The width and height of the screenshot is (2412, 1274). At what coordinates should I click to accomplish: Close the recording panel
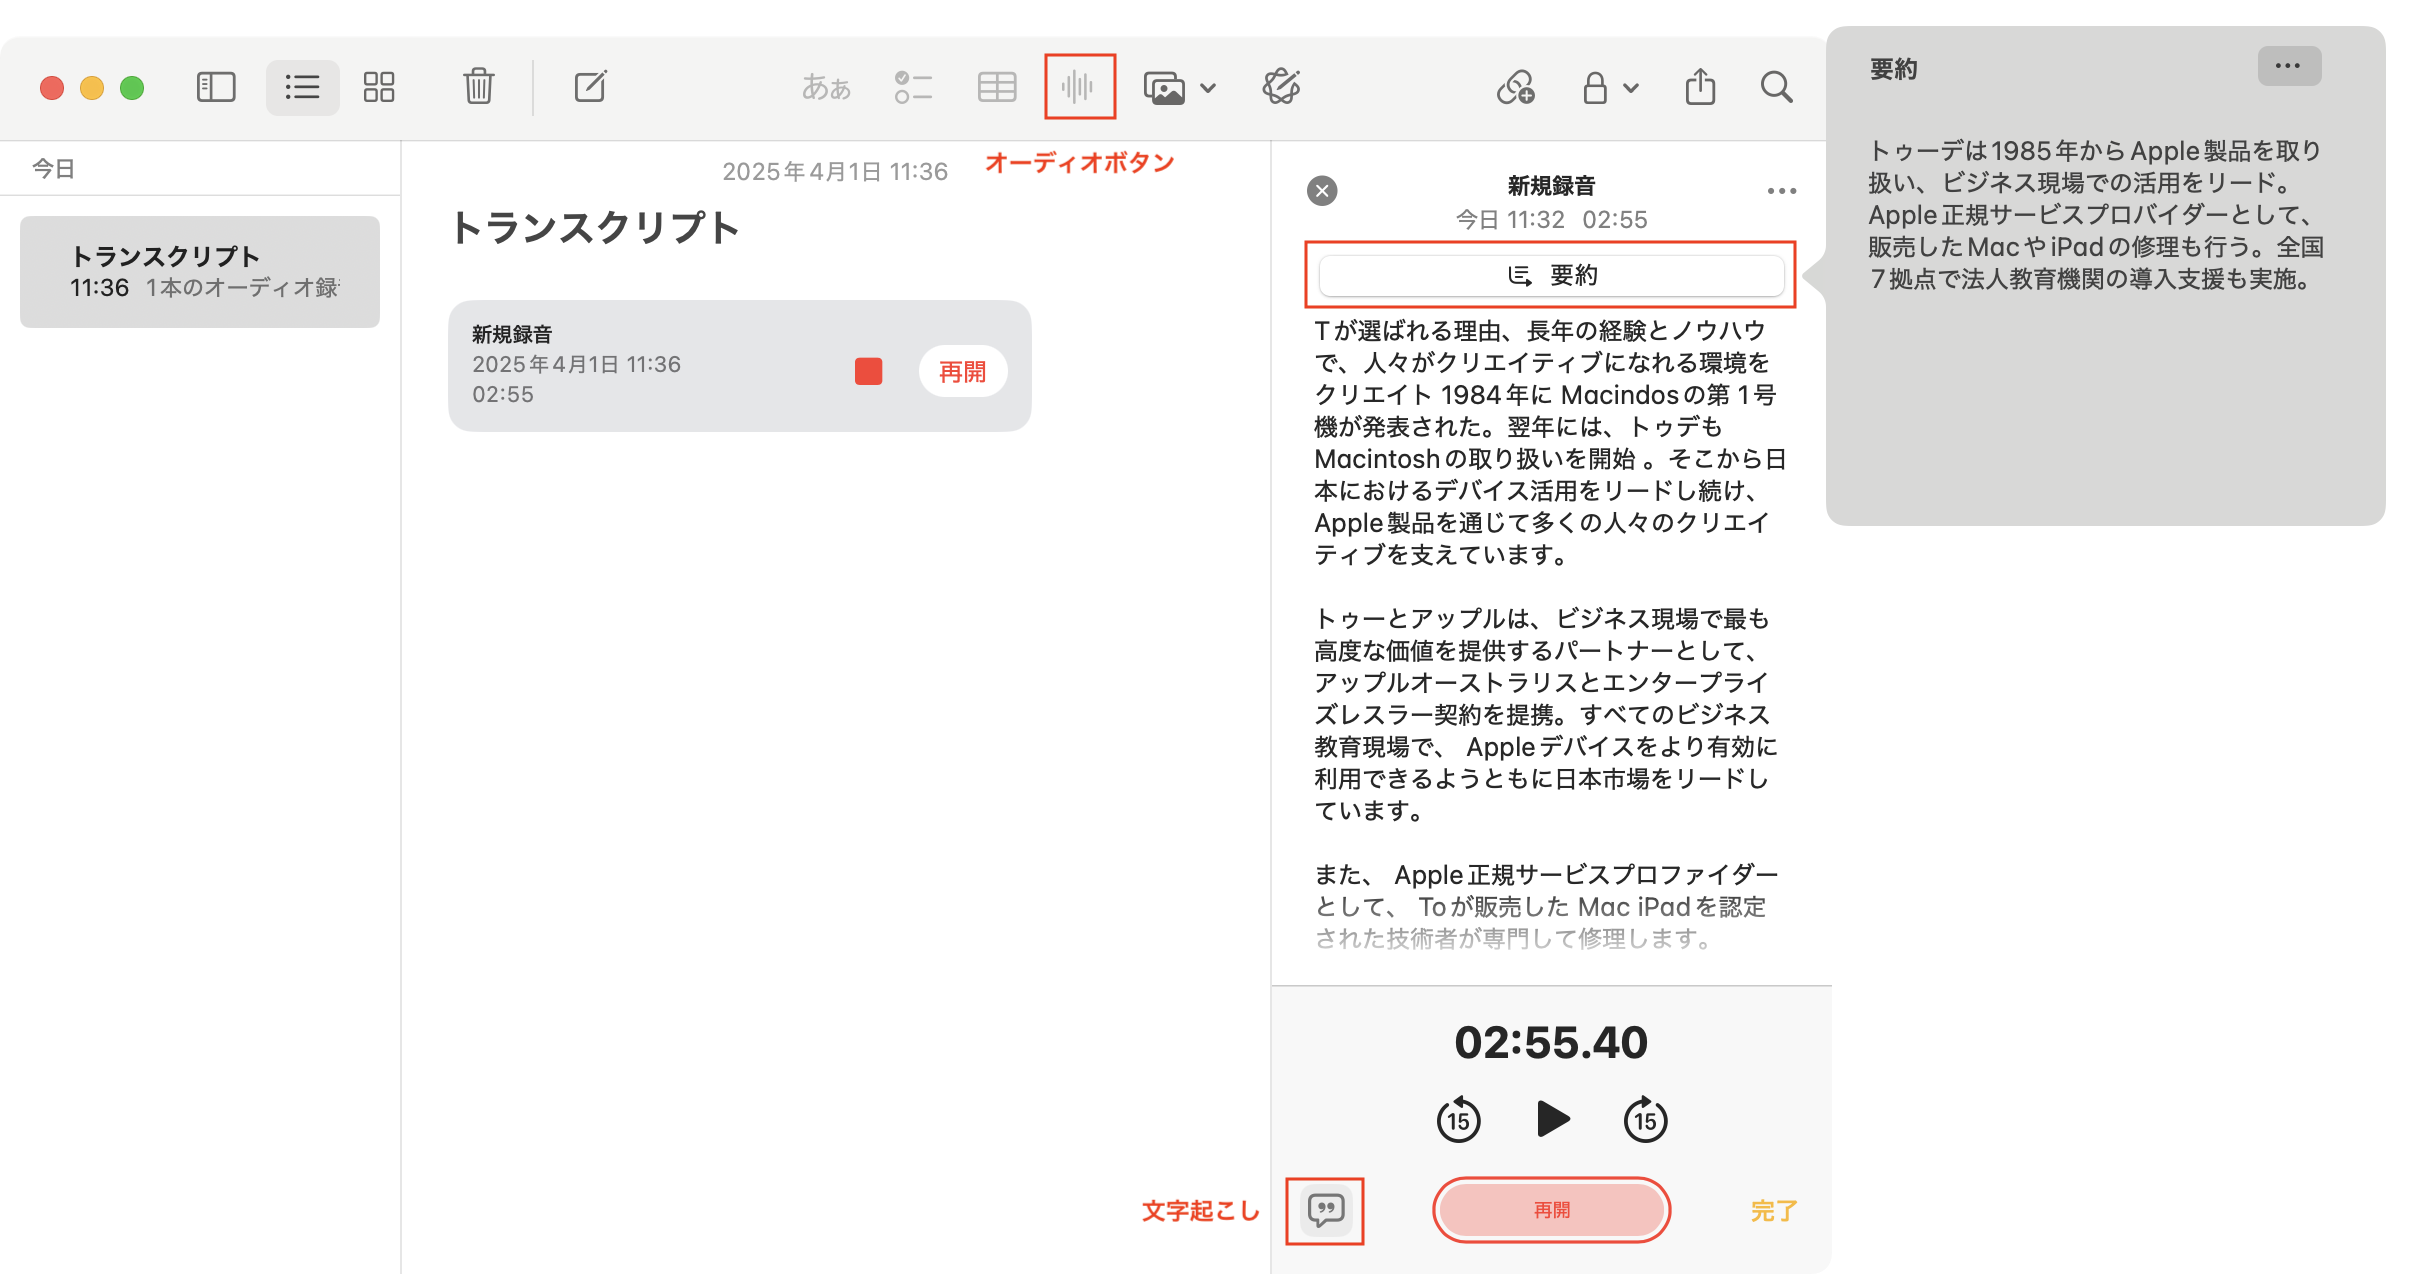click(1322, 191)
